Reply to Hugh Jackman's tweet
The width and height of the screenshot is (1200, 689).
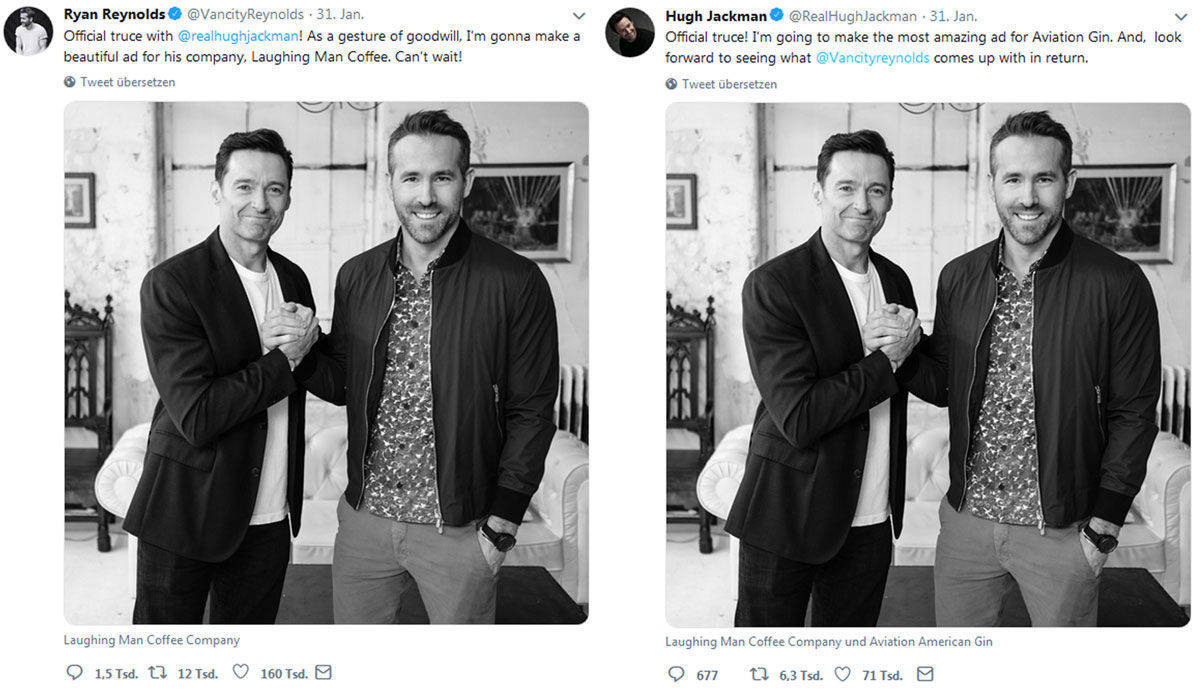676,674
